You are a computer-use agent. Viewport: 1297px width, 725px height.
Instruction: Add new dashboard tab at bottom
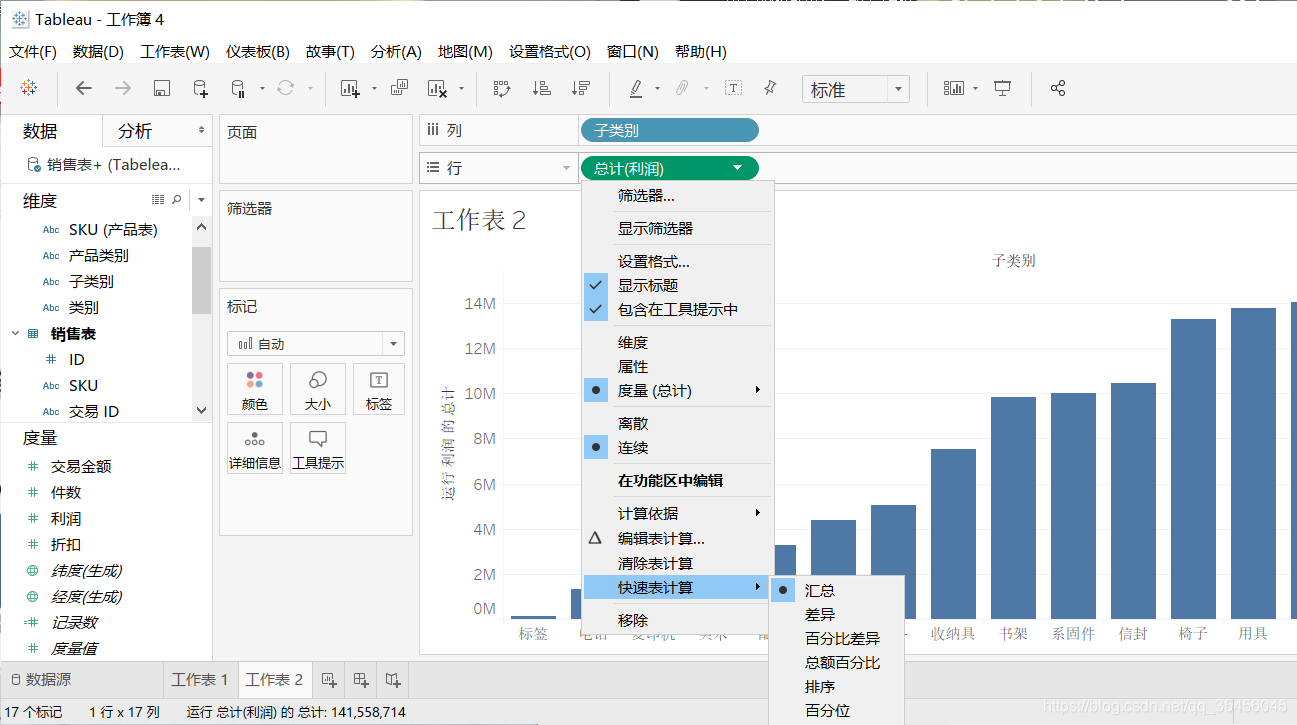(x=361, y=680)
